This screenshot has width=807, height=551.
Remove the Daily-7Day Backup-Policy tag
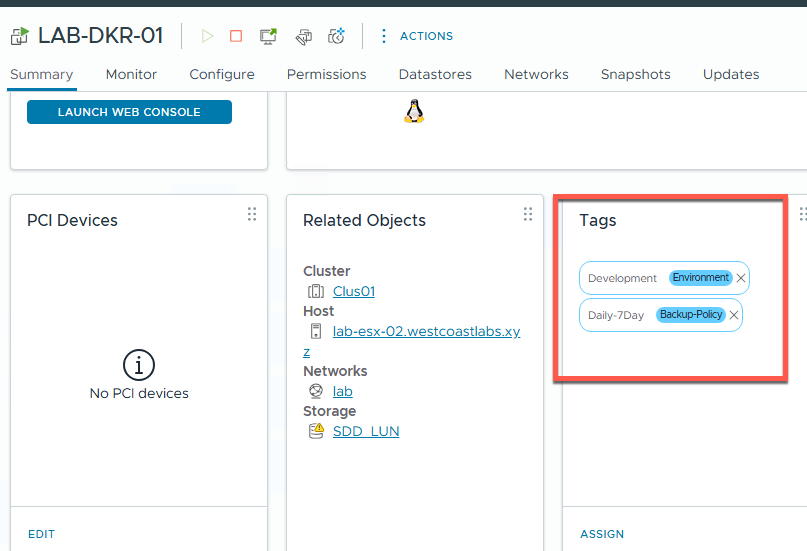[734, 315]
